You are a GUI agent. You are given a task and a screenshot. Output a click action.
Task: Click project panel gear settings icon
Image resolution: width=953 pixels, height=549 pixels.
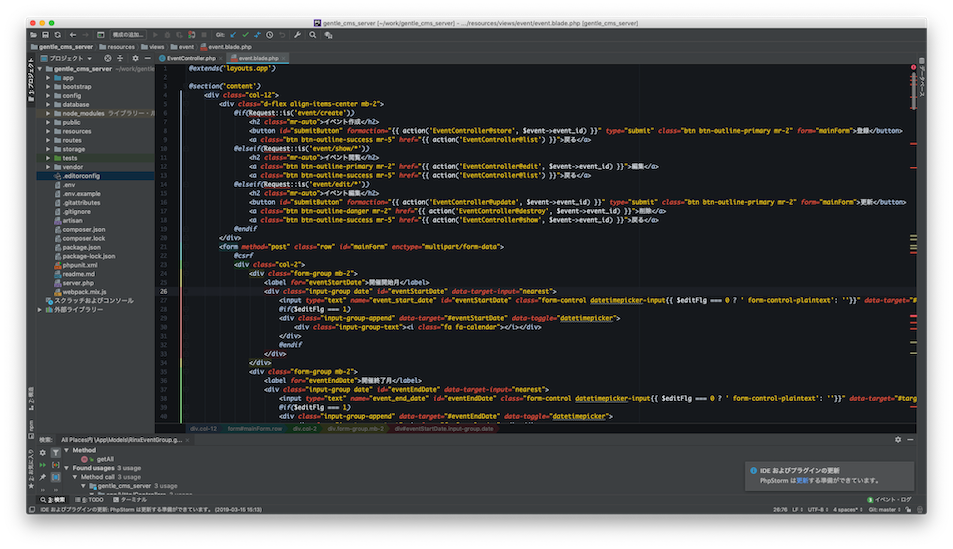[x=135, y=58]
